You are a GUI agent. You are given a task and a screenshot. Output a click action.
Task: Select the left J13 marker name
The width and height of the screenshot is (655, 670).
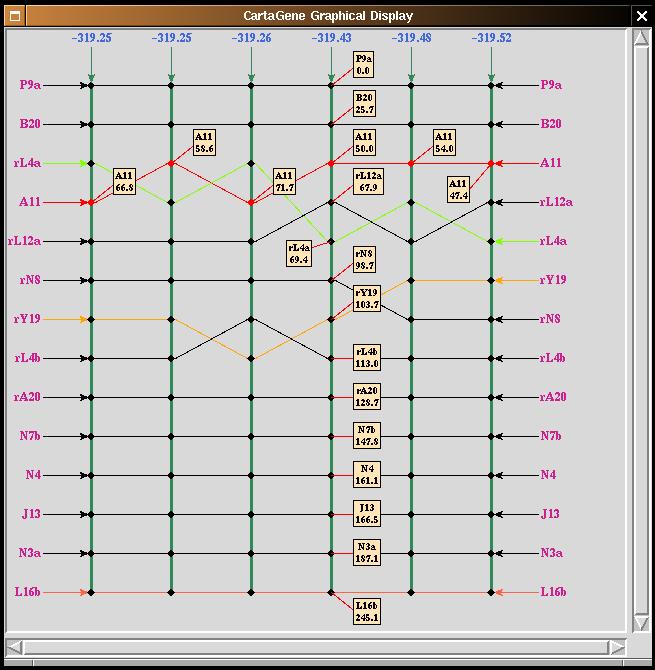pyautogui.click(x=32, y=513)
